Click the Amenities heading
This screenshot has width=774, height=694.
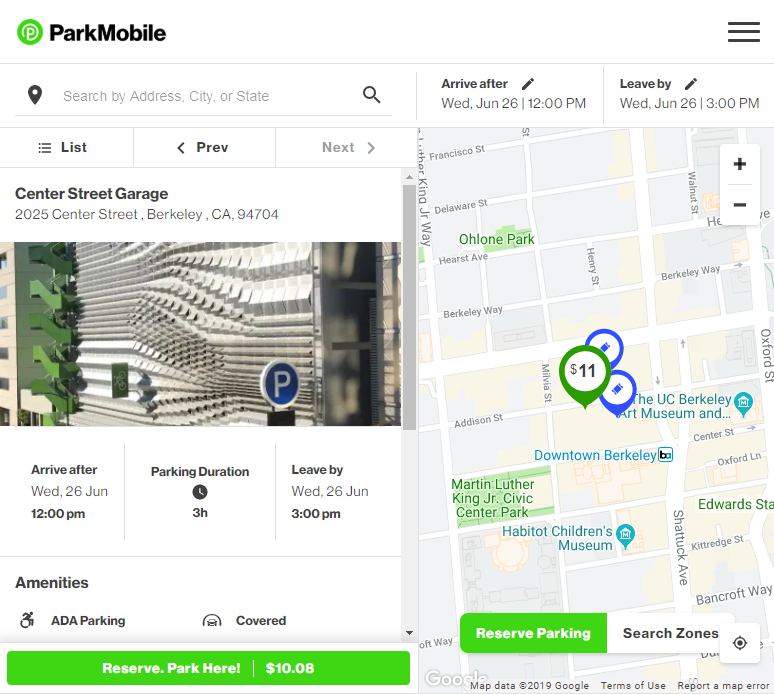point(52,582)
